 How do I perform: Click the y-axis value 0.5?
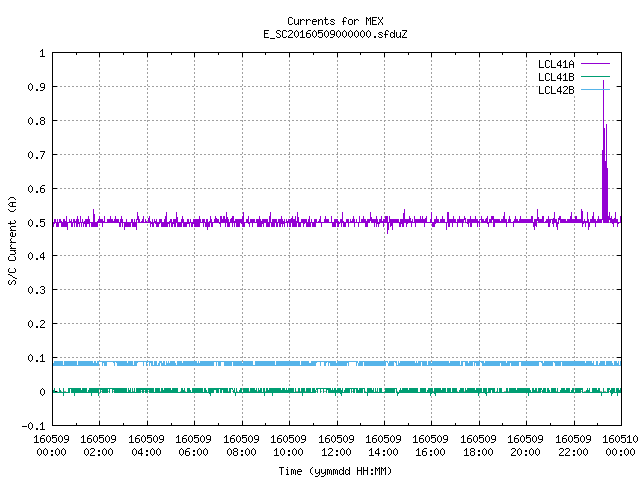tap(36, 223)
